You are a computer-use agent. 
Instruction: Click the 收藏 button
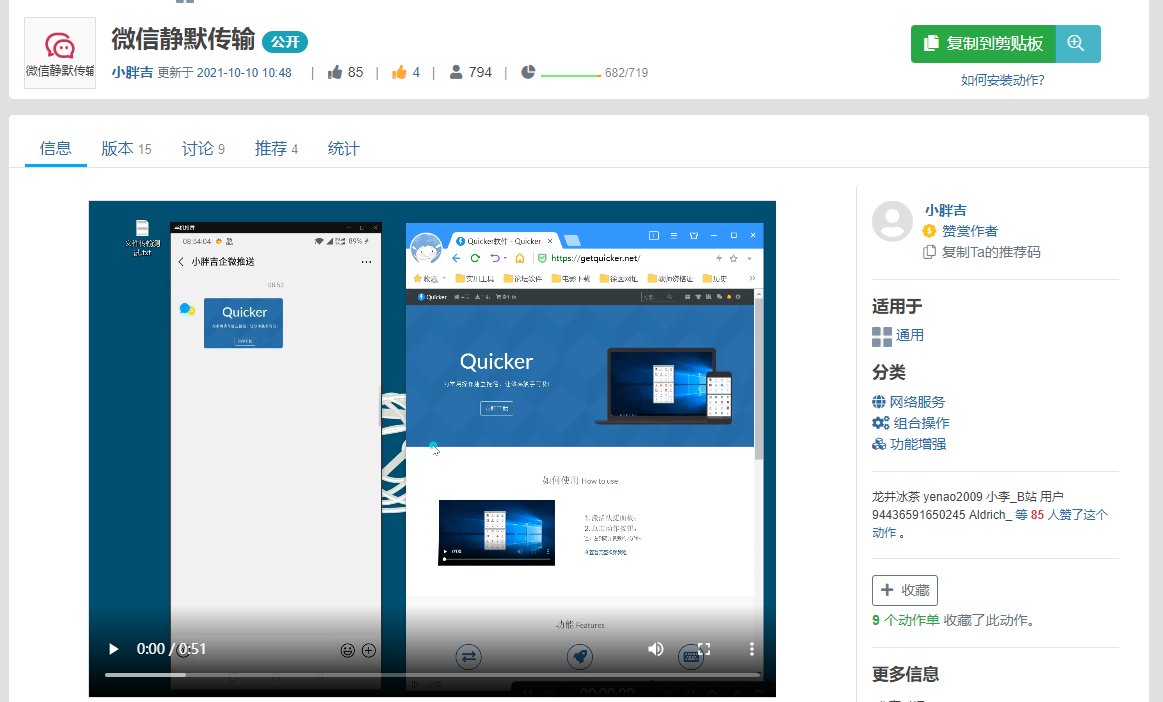tap(905, 591)
